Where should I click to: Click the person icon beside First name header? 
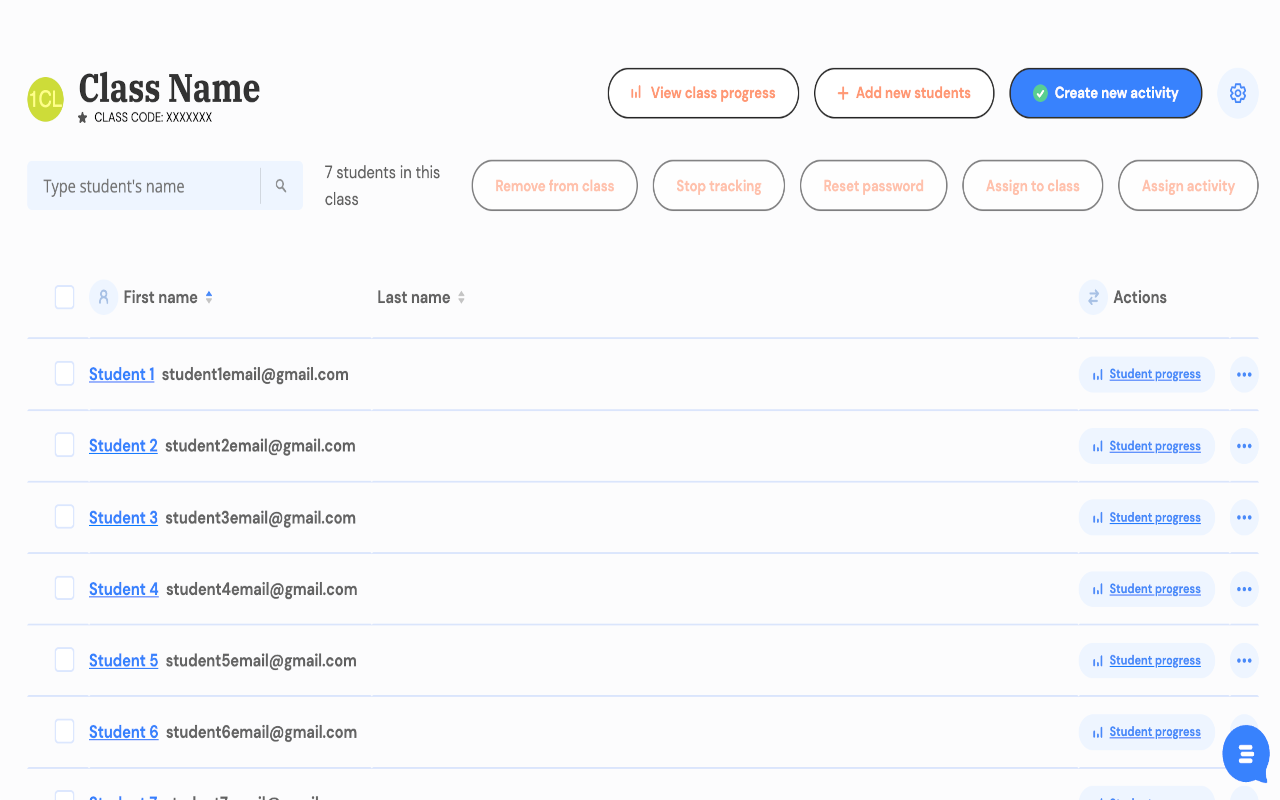pos(103,297)
